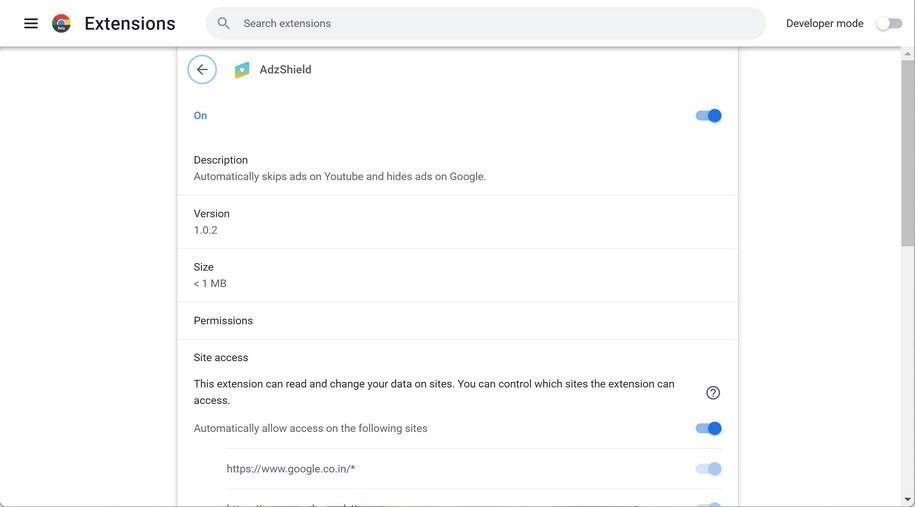Click the scrollbar down arrow
The image size is (915, 507).
click(x=907, y=499)
